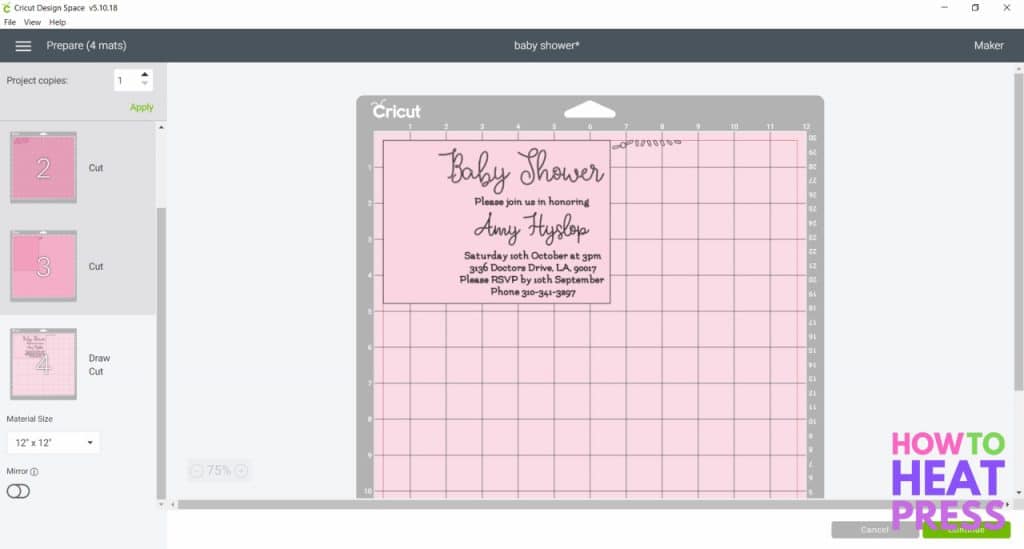
Task: Click the Cut label beside mat 3
Action: pyautogui.click(x=96, y=266)
